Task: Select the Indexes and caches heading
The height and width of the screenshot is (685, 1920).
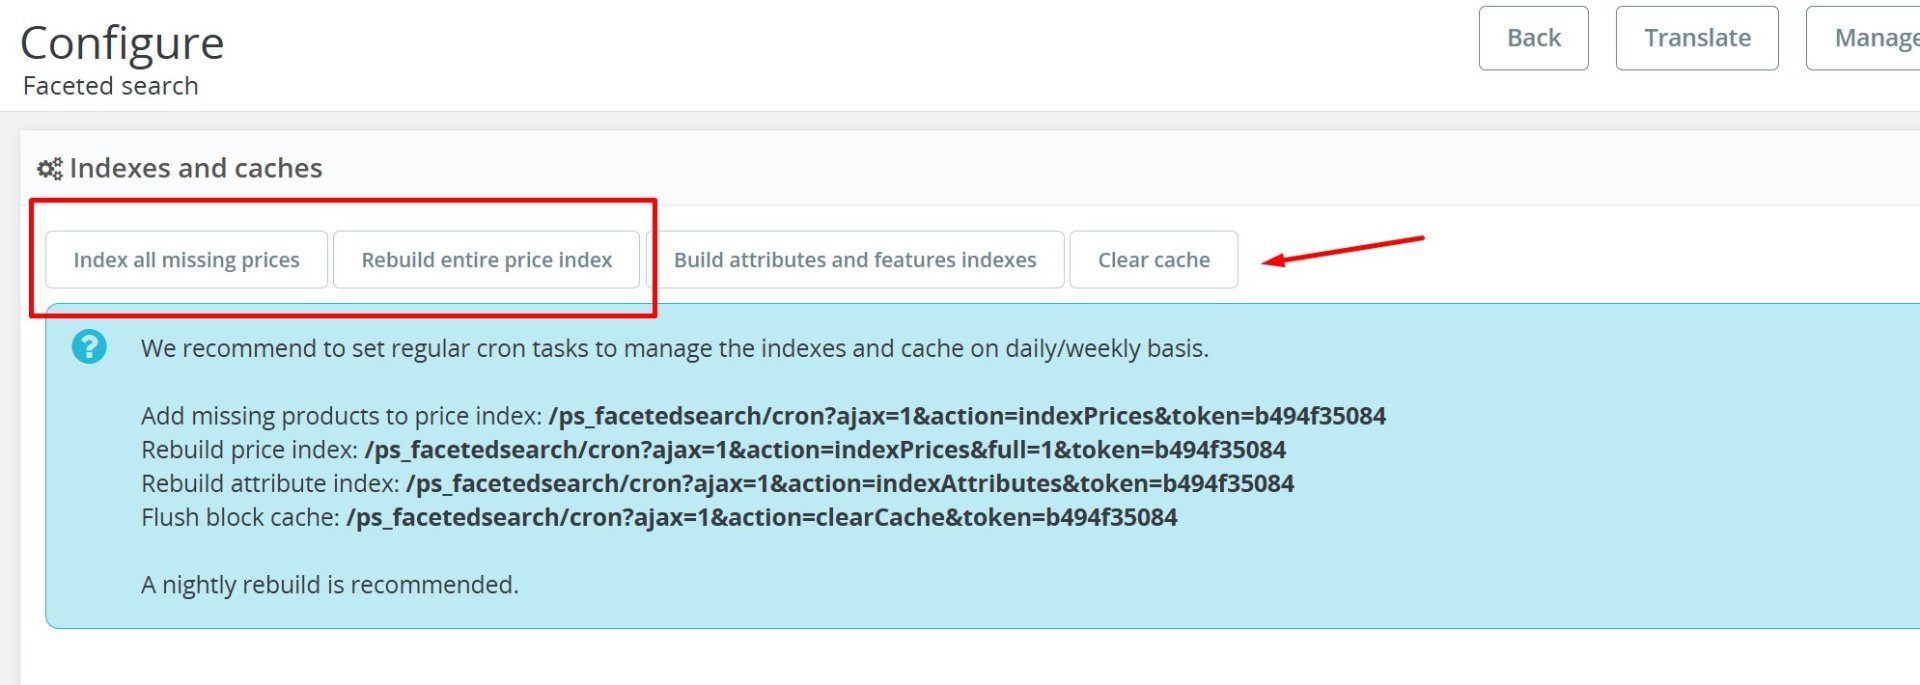Action: pos(196,168)
